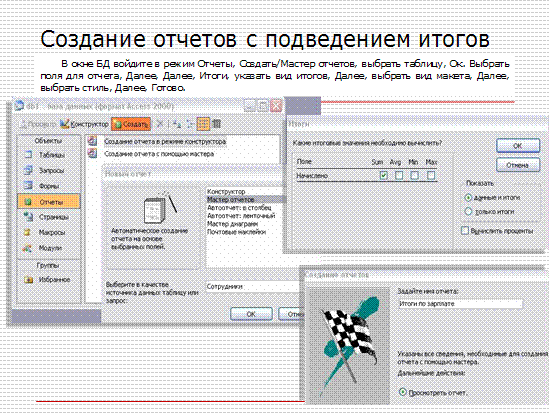Select Отчеты in the objects panel

point(48,202)
